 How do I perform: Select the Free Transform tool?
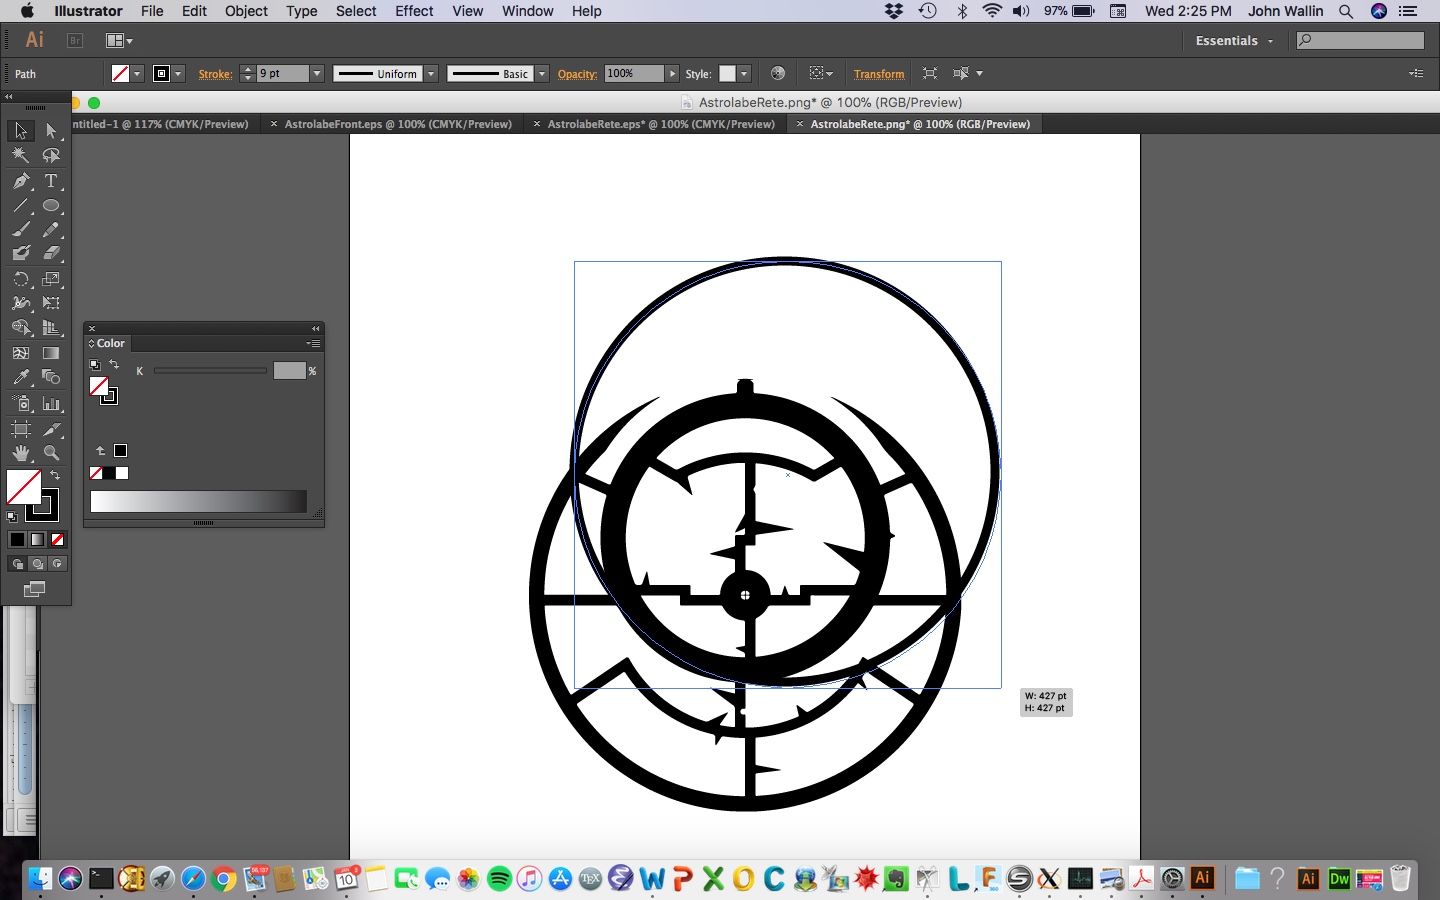tap(51, 303)
